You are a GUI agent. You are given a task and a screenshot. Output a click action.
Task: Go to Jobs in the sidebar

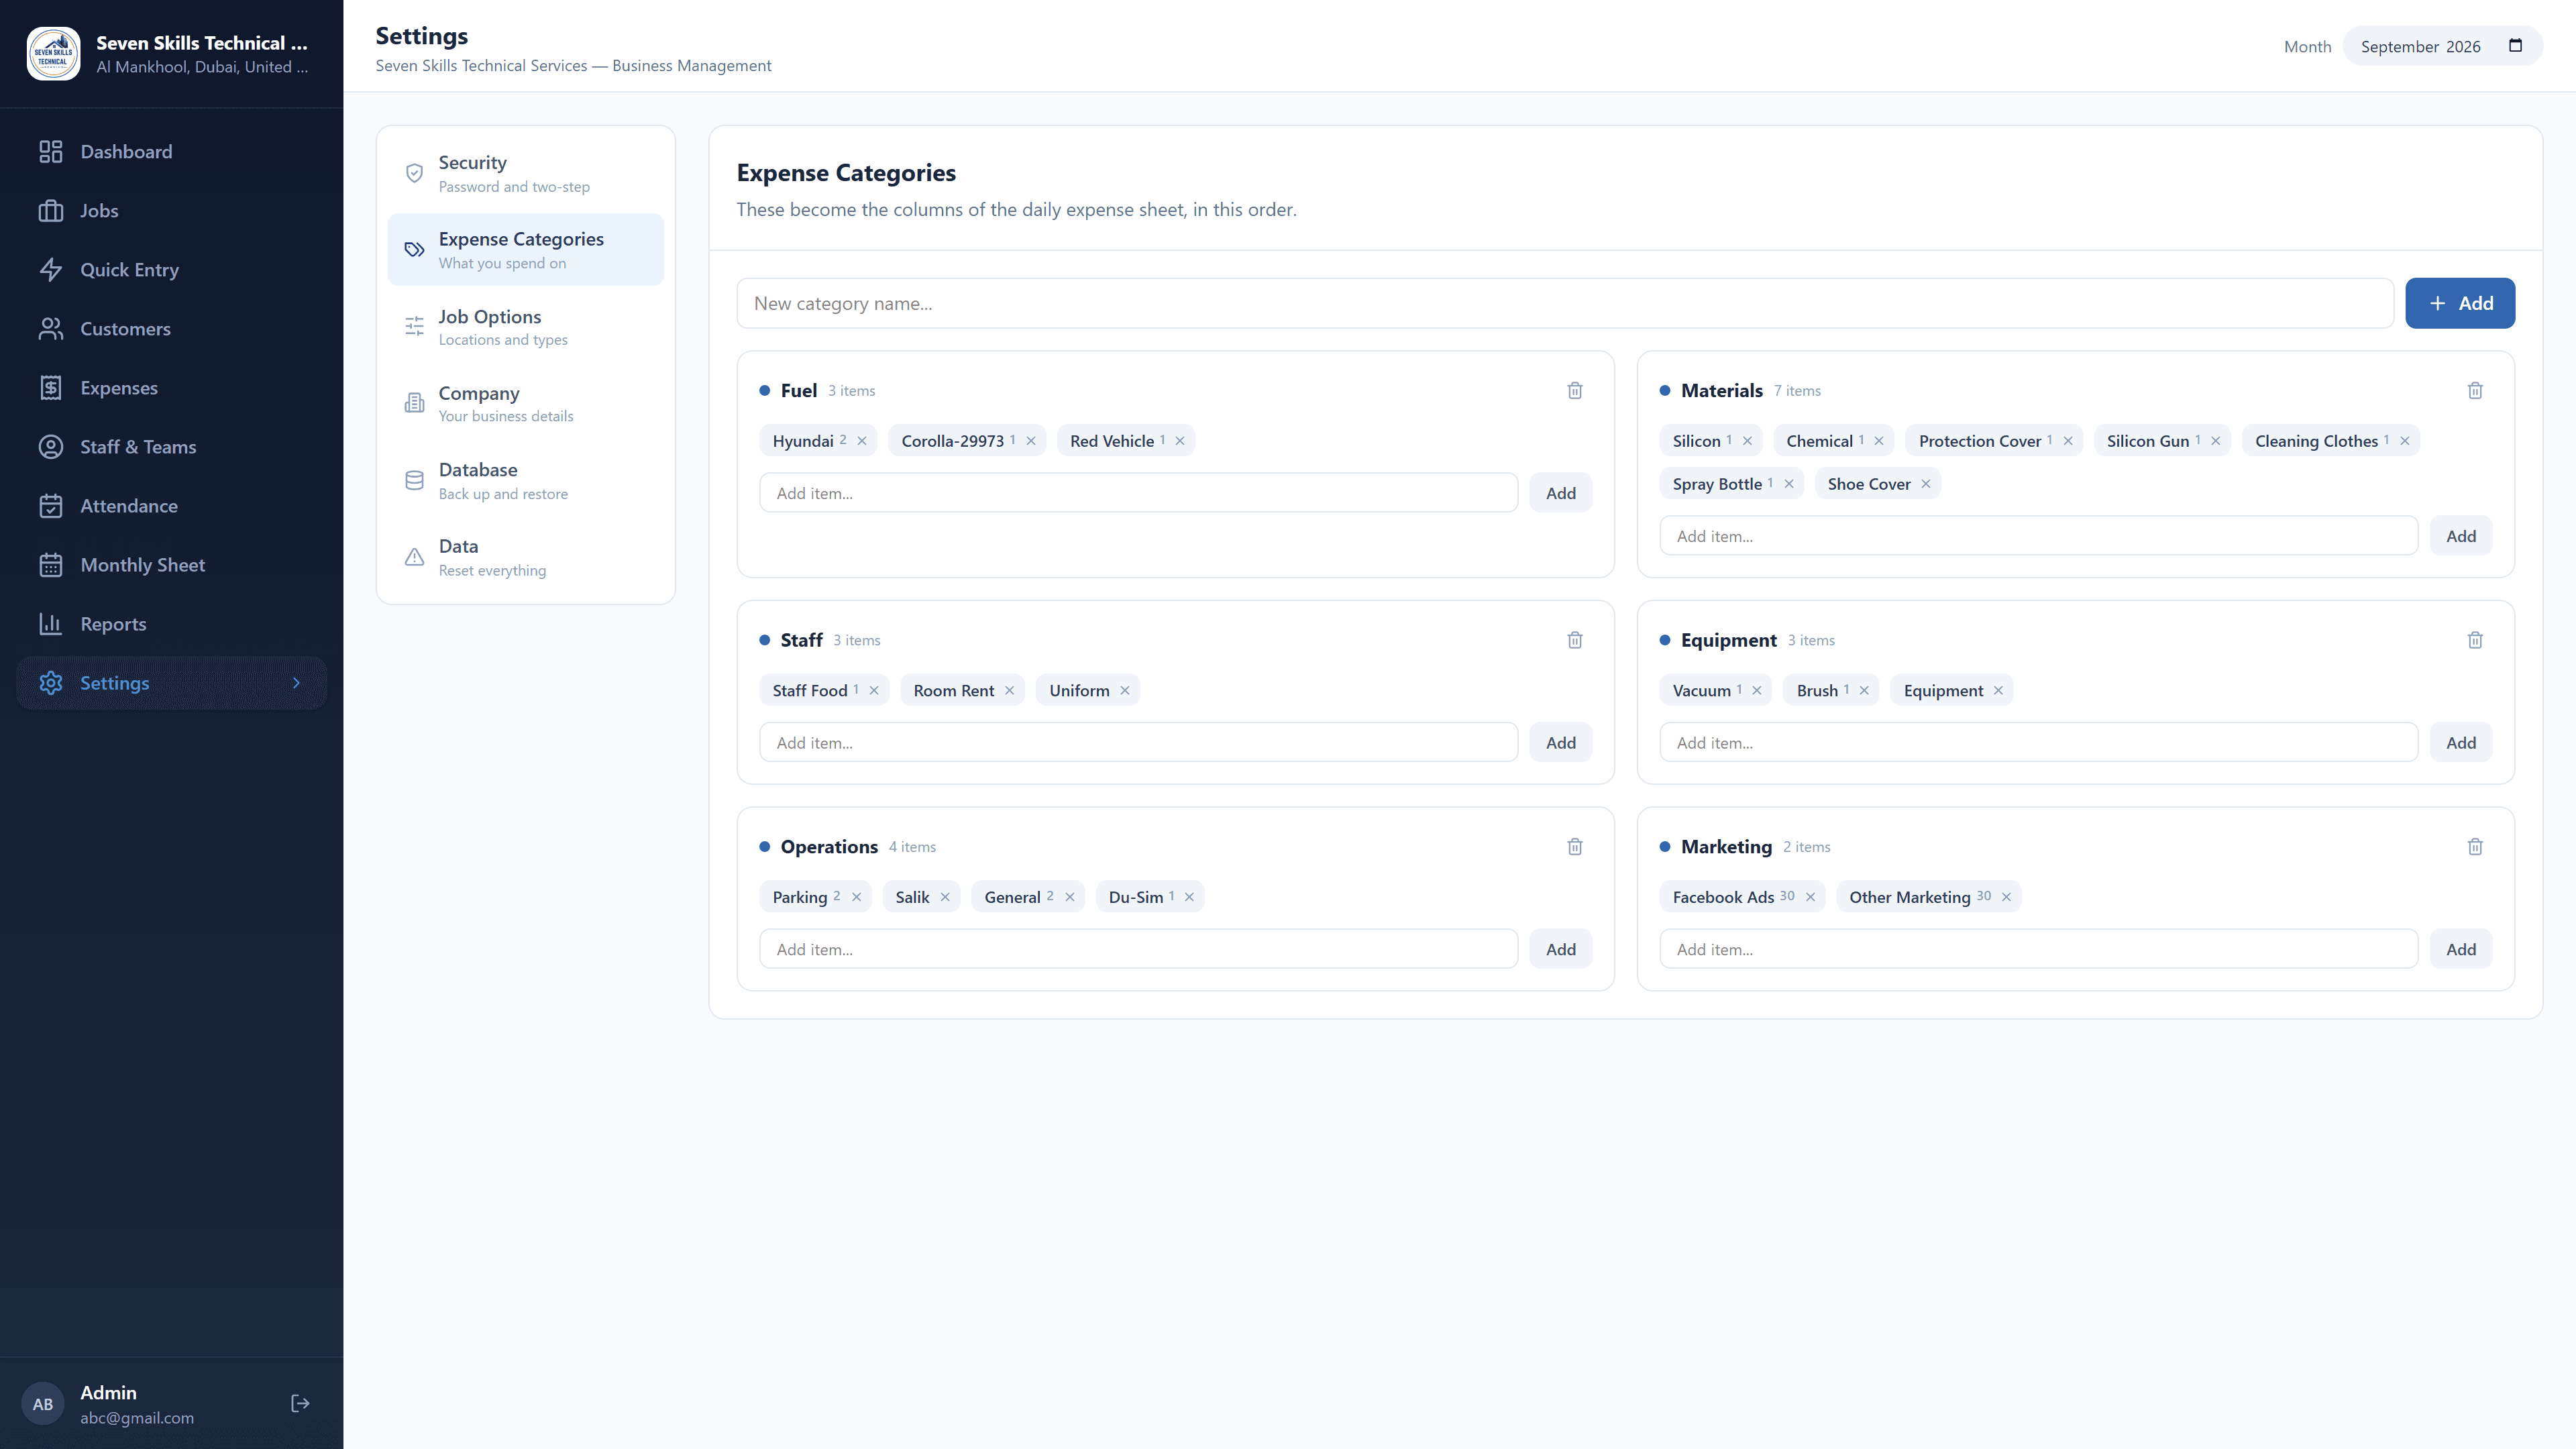pyautogui.click(x=171, y=211)
